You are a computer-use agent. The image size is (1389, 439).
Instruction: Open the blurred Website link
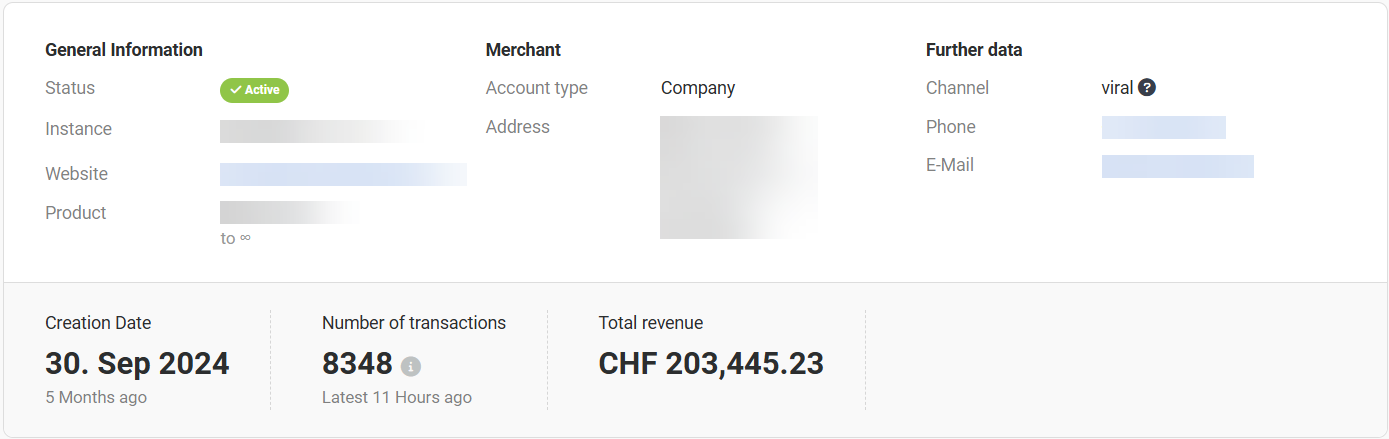coord(343,174)
